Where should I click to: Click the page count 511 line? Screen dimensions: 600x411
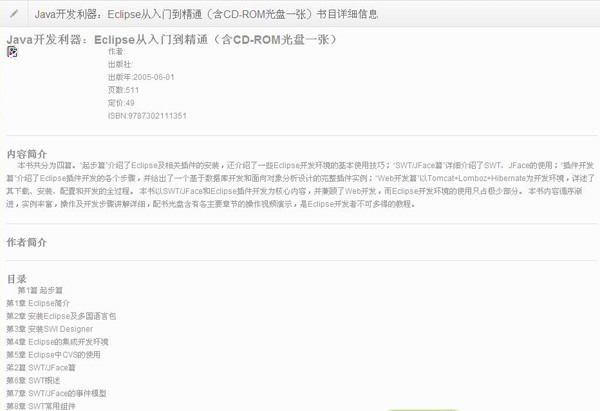(123, 90)
